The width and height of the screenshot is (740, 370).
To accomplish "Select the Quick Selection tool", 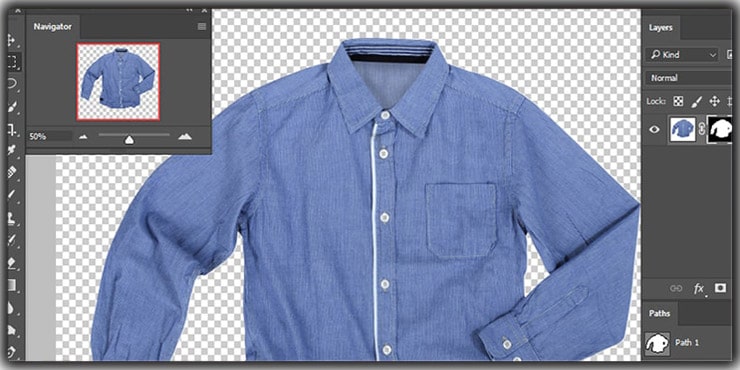I will coord(12,107).
